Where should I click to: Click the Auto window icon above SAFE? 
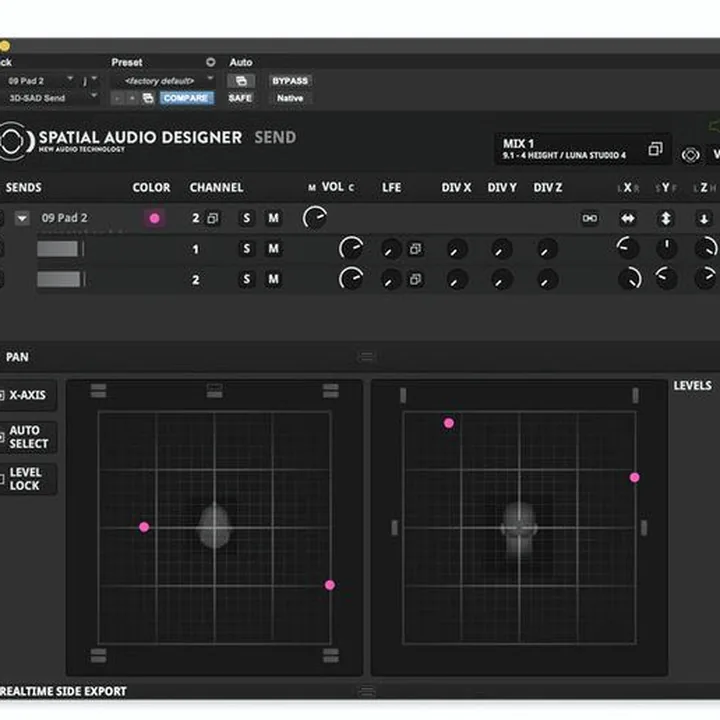click(x=241, y=81)
